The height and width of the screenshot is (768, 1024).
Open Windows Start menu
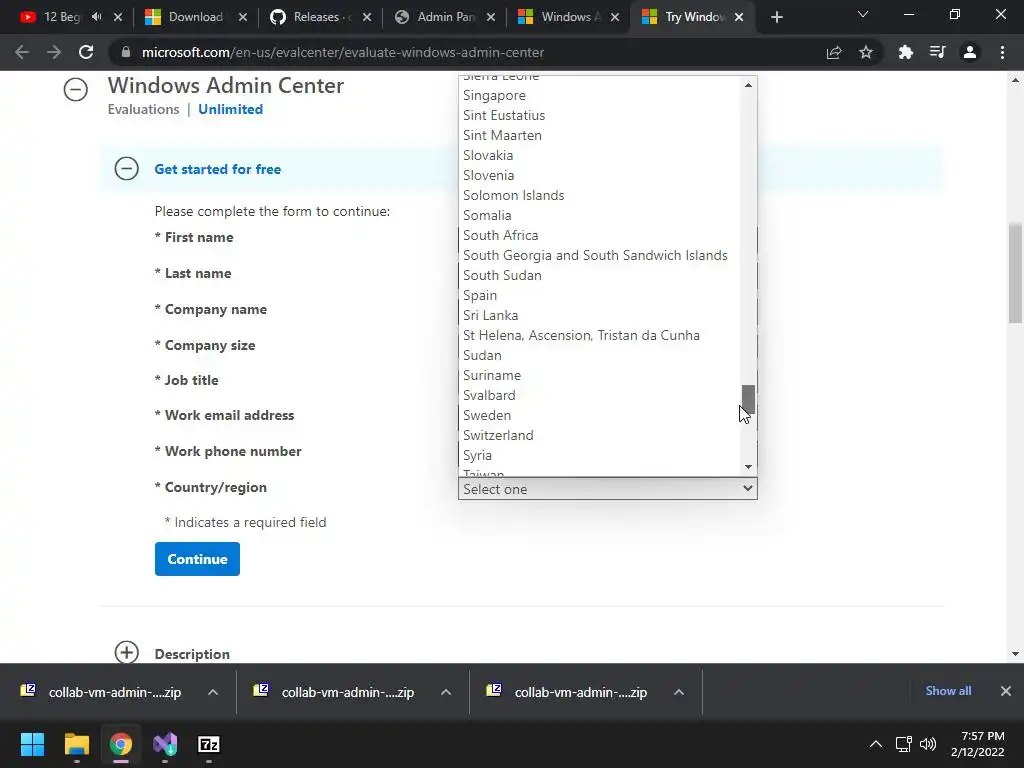coord(32,744)
